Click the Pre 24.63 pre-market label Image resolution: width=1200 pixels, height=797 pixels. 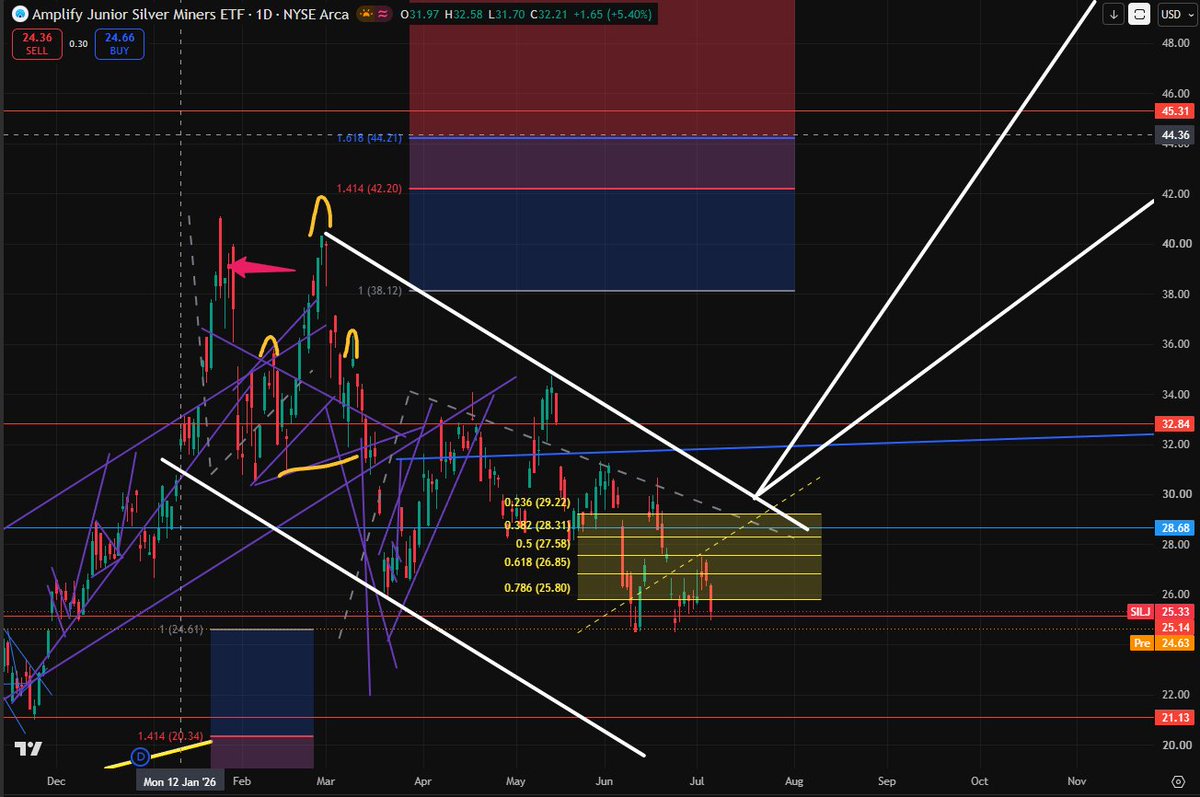click(x=1160, y=644)
